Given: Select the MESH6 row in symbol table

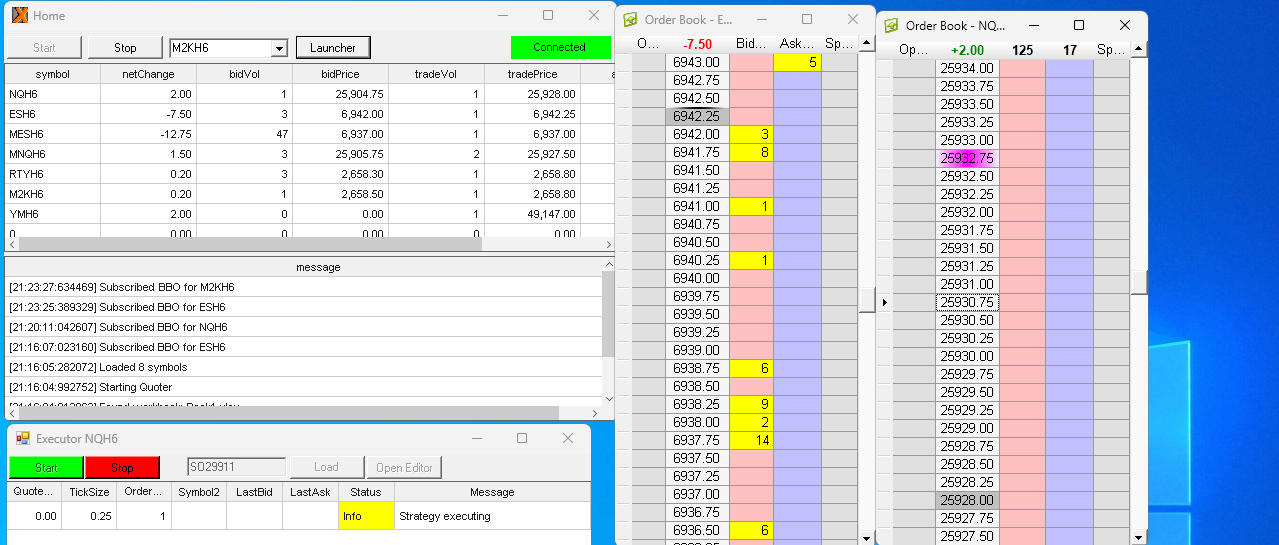Looking at the screenshot, I should pyautogui.click(x=52, y=134).
